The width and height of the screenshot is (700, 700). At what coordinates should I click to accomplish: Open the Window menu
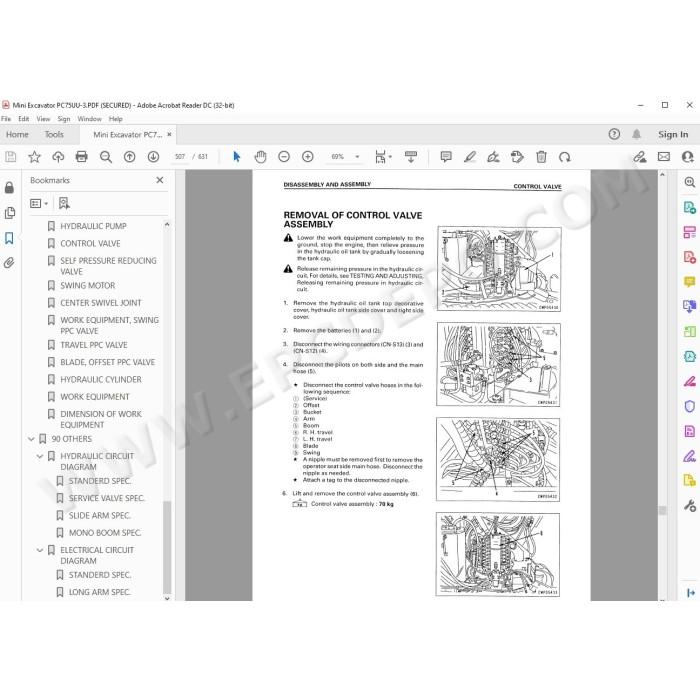89,119
